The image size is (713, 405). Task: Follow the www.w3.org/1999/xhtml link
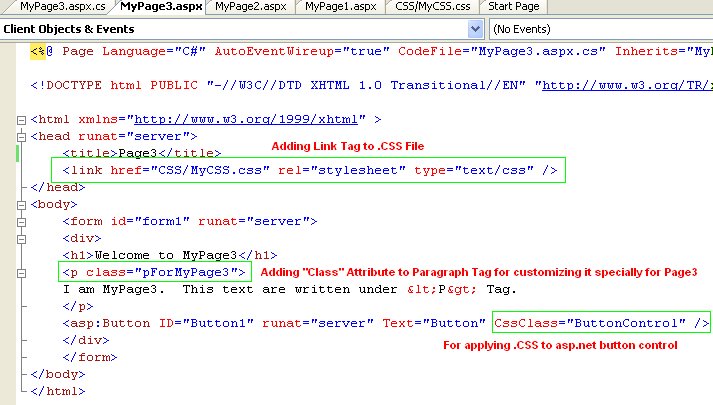pyautogui.click(x=246, y=120)
